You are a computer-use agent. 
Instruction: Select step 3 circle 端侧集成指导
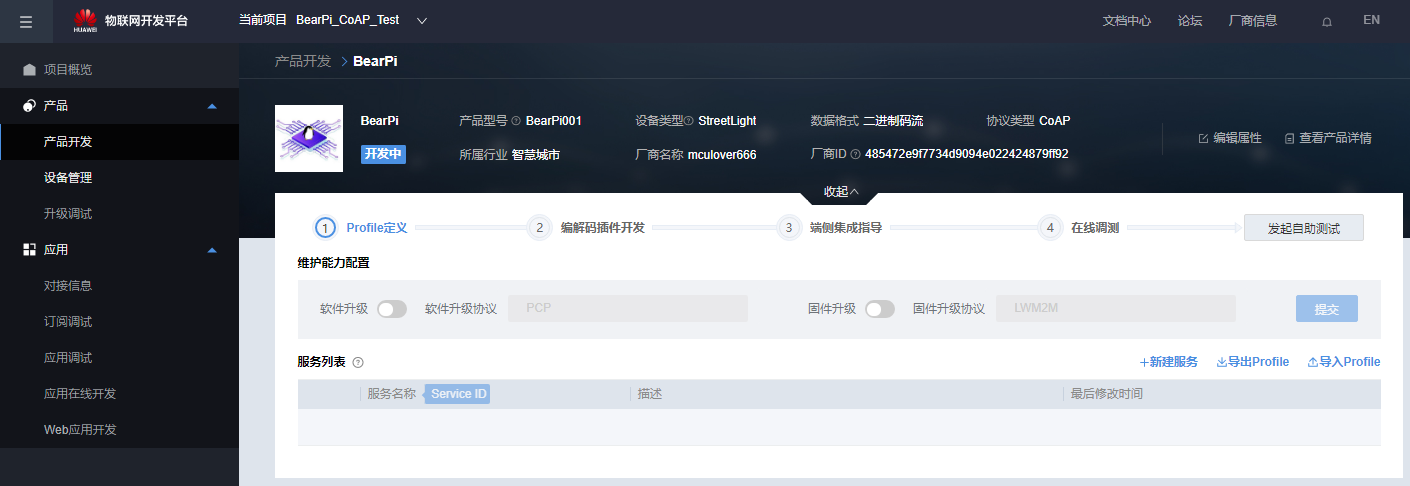tap(788, 228)
